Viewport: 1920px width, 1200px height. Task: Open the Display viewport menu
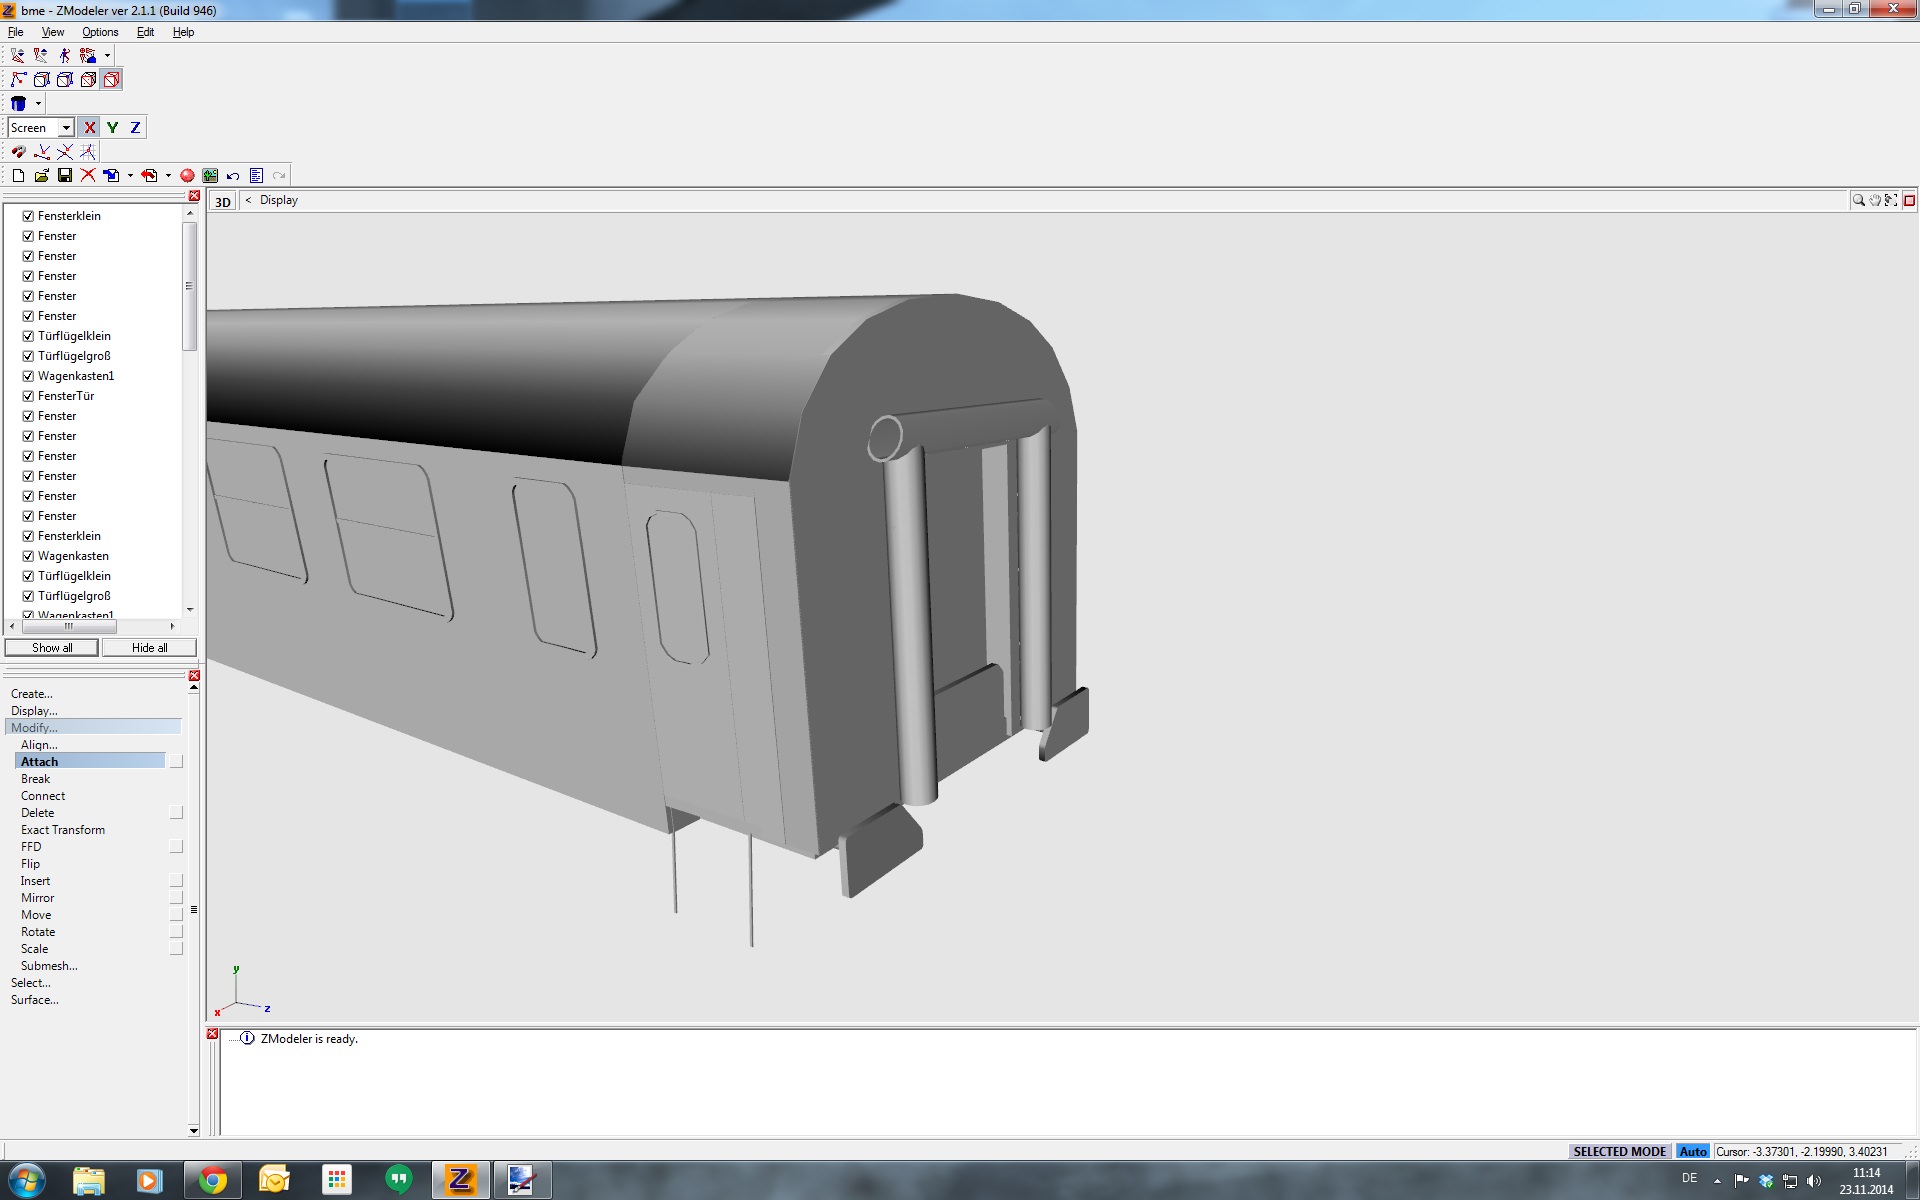click(279, 200)
